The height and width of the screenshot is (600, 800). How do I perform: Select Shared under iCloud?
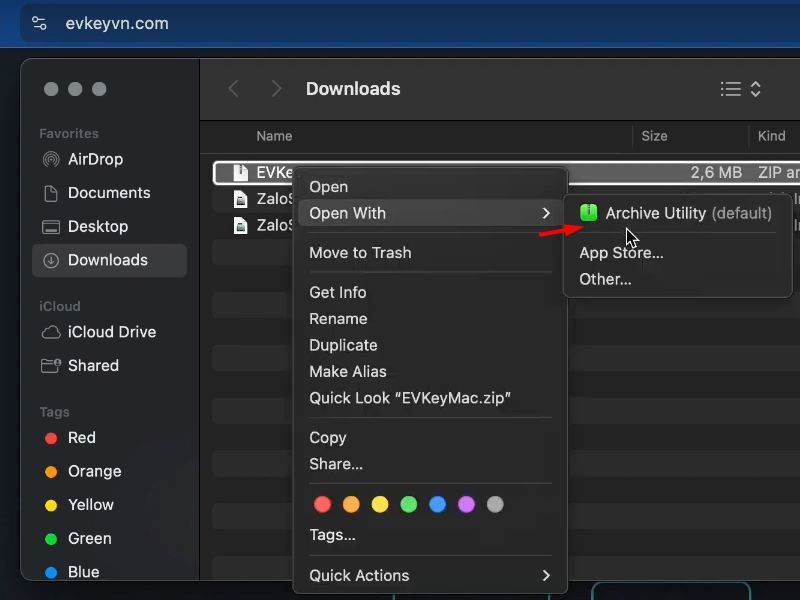pyautogui.click(x=109, y=366)
